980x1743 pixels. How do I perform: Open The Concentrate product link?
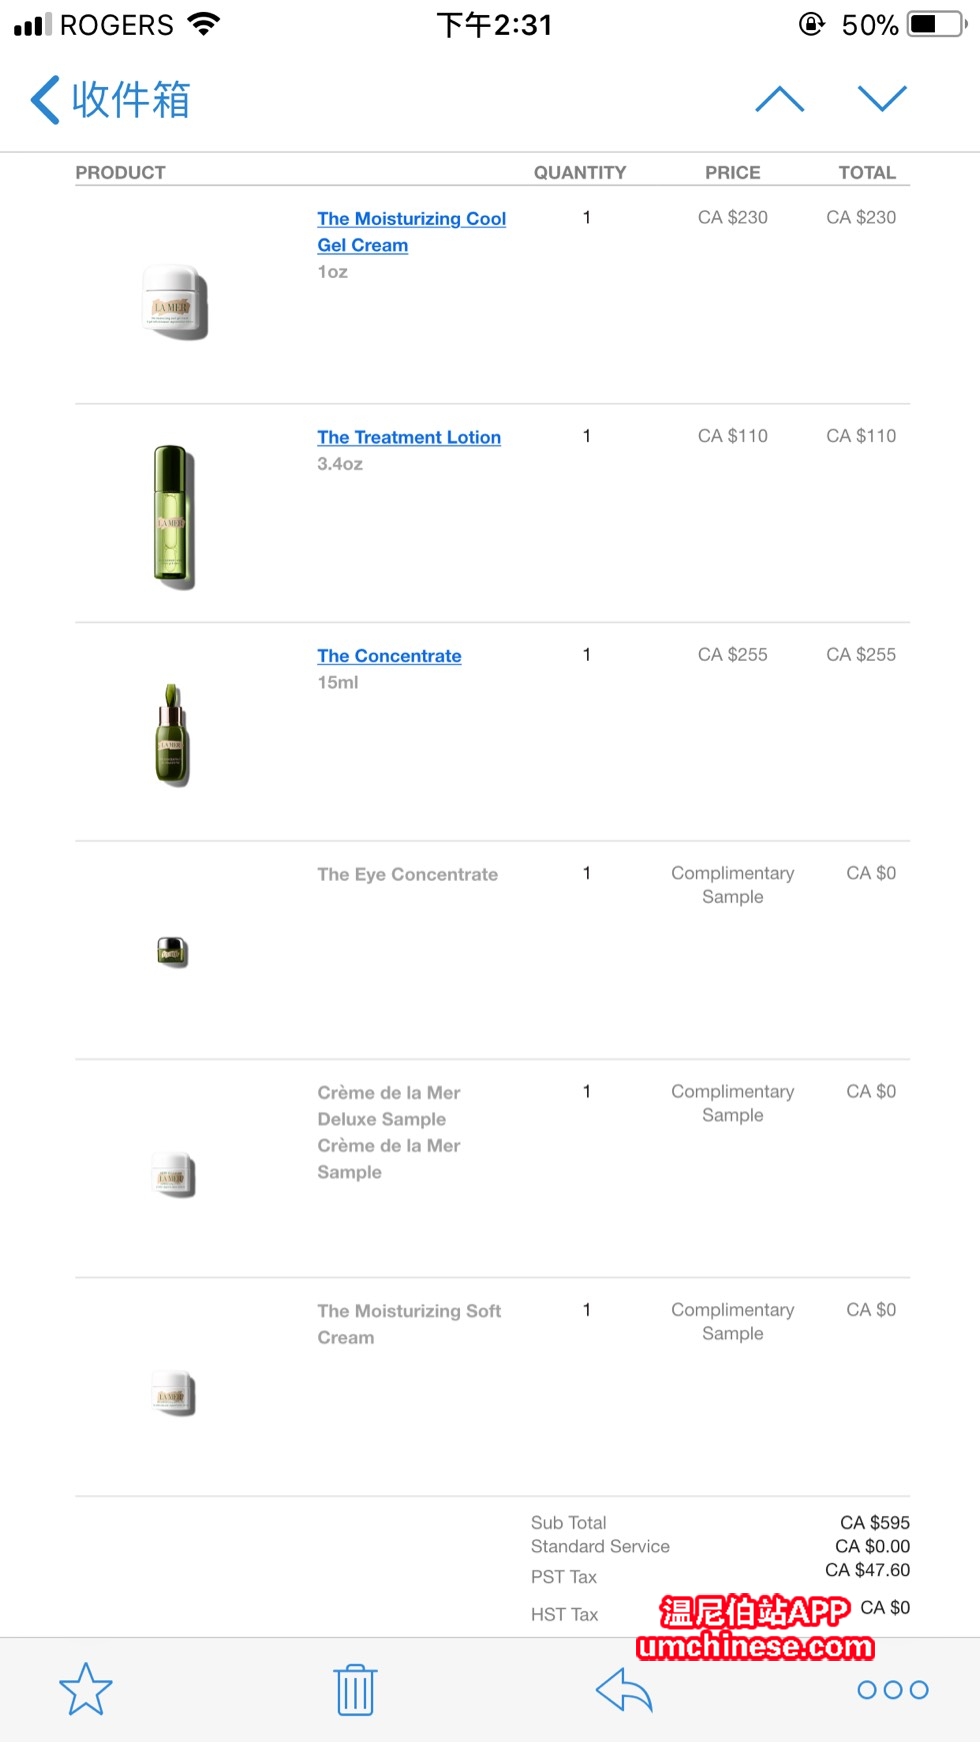[x=389, y=656]
